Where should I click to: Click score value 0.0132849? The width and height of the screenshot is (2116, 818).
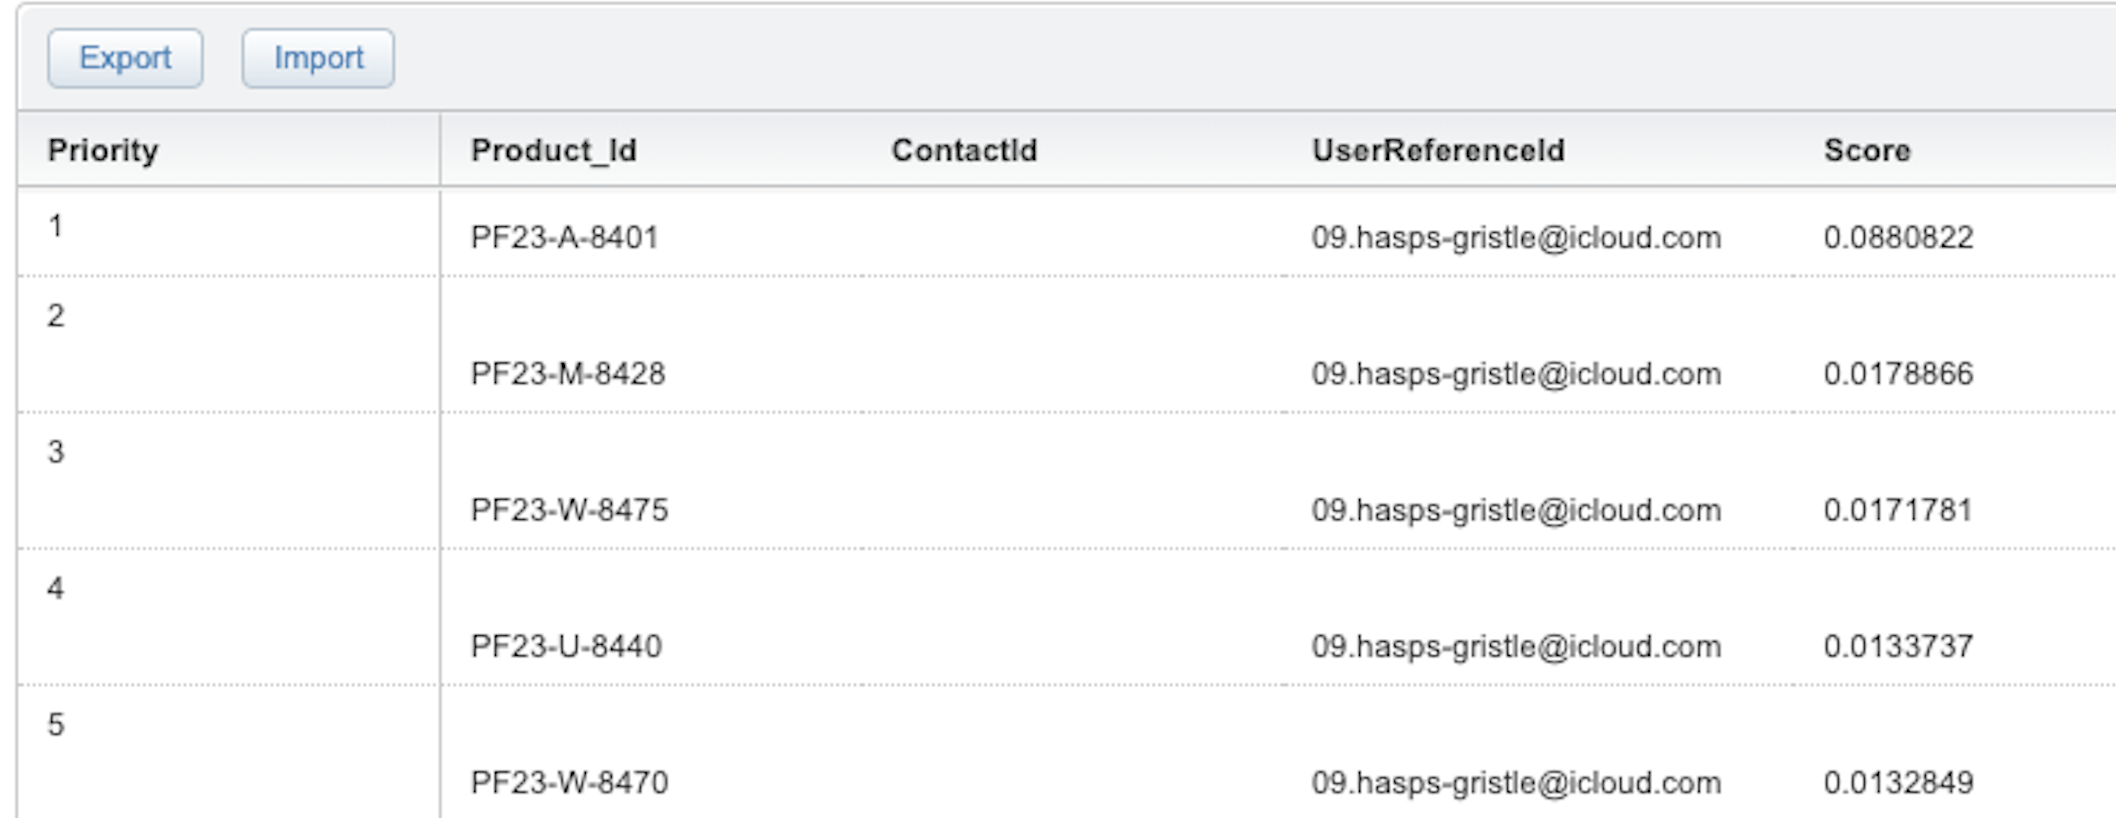pyautogui.click(x=1897, y=782)
